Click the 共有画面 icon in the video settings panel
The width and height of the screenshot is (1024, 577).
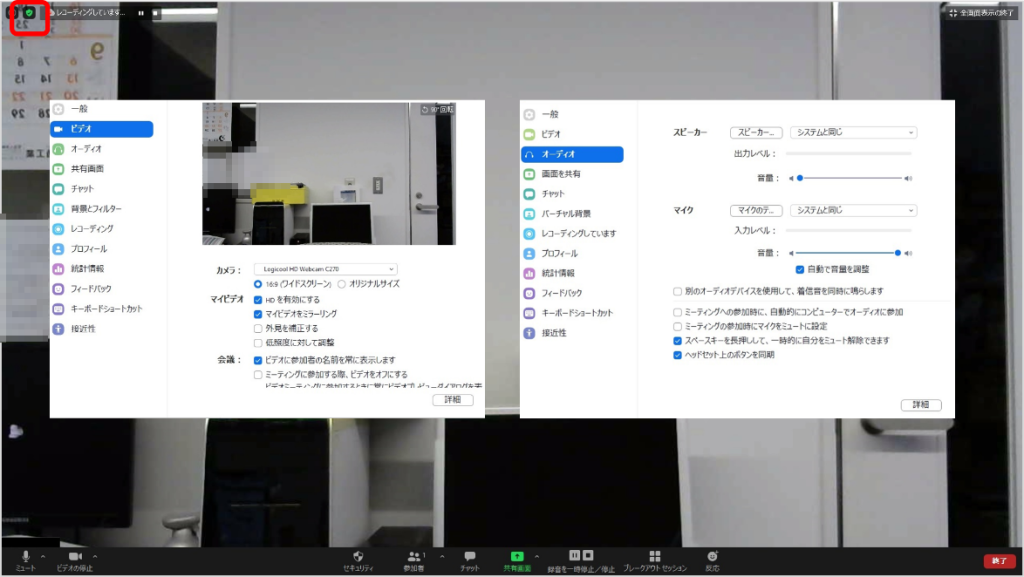58,169
